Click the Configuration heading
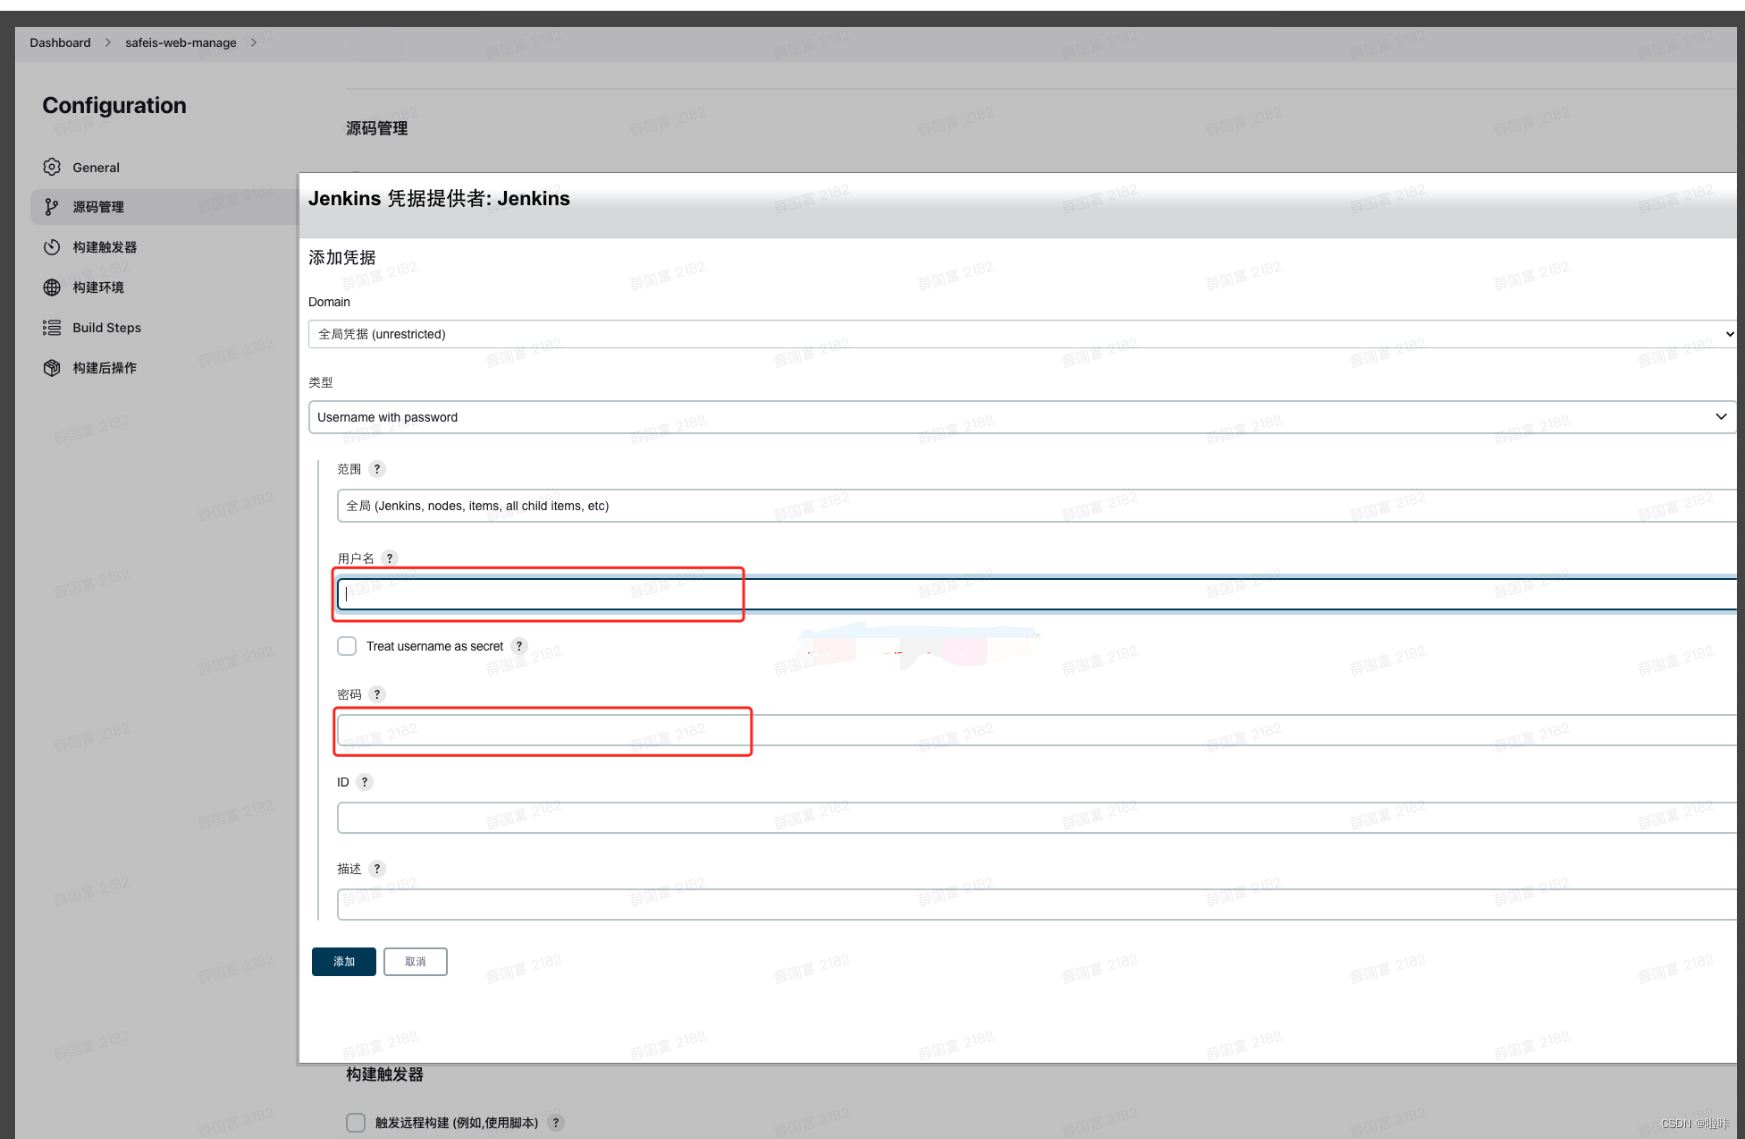 (114, 105)
